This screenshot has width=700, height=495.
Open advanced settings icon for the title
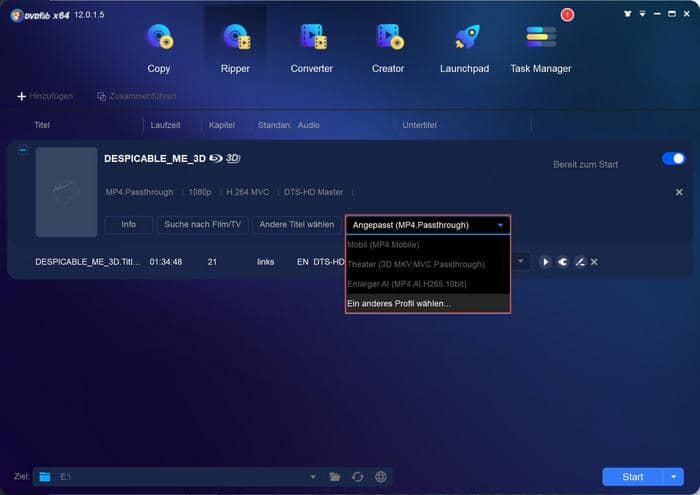(563, 262)
